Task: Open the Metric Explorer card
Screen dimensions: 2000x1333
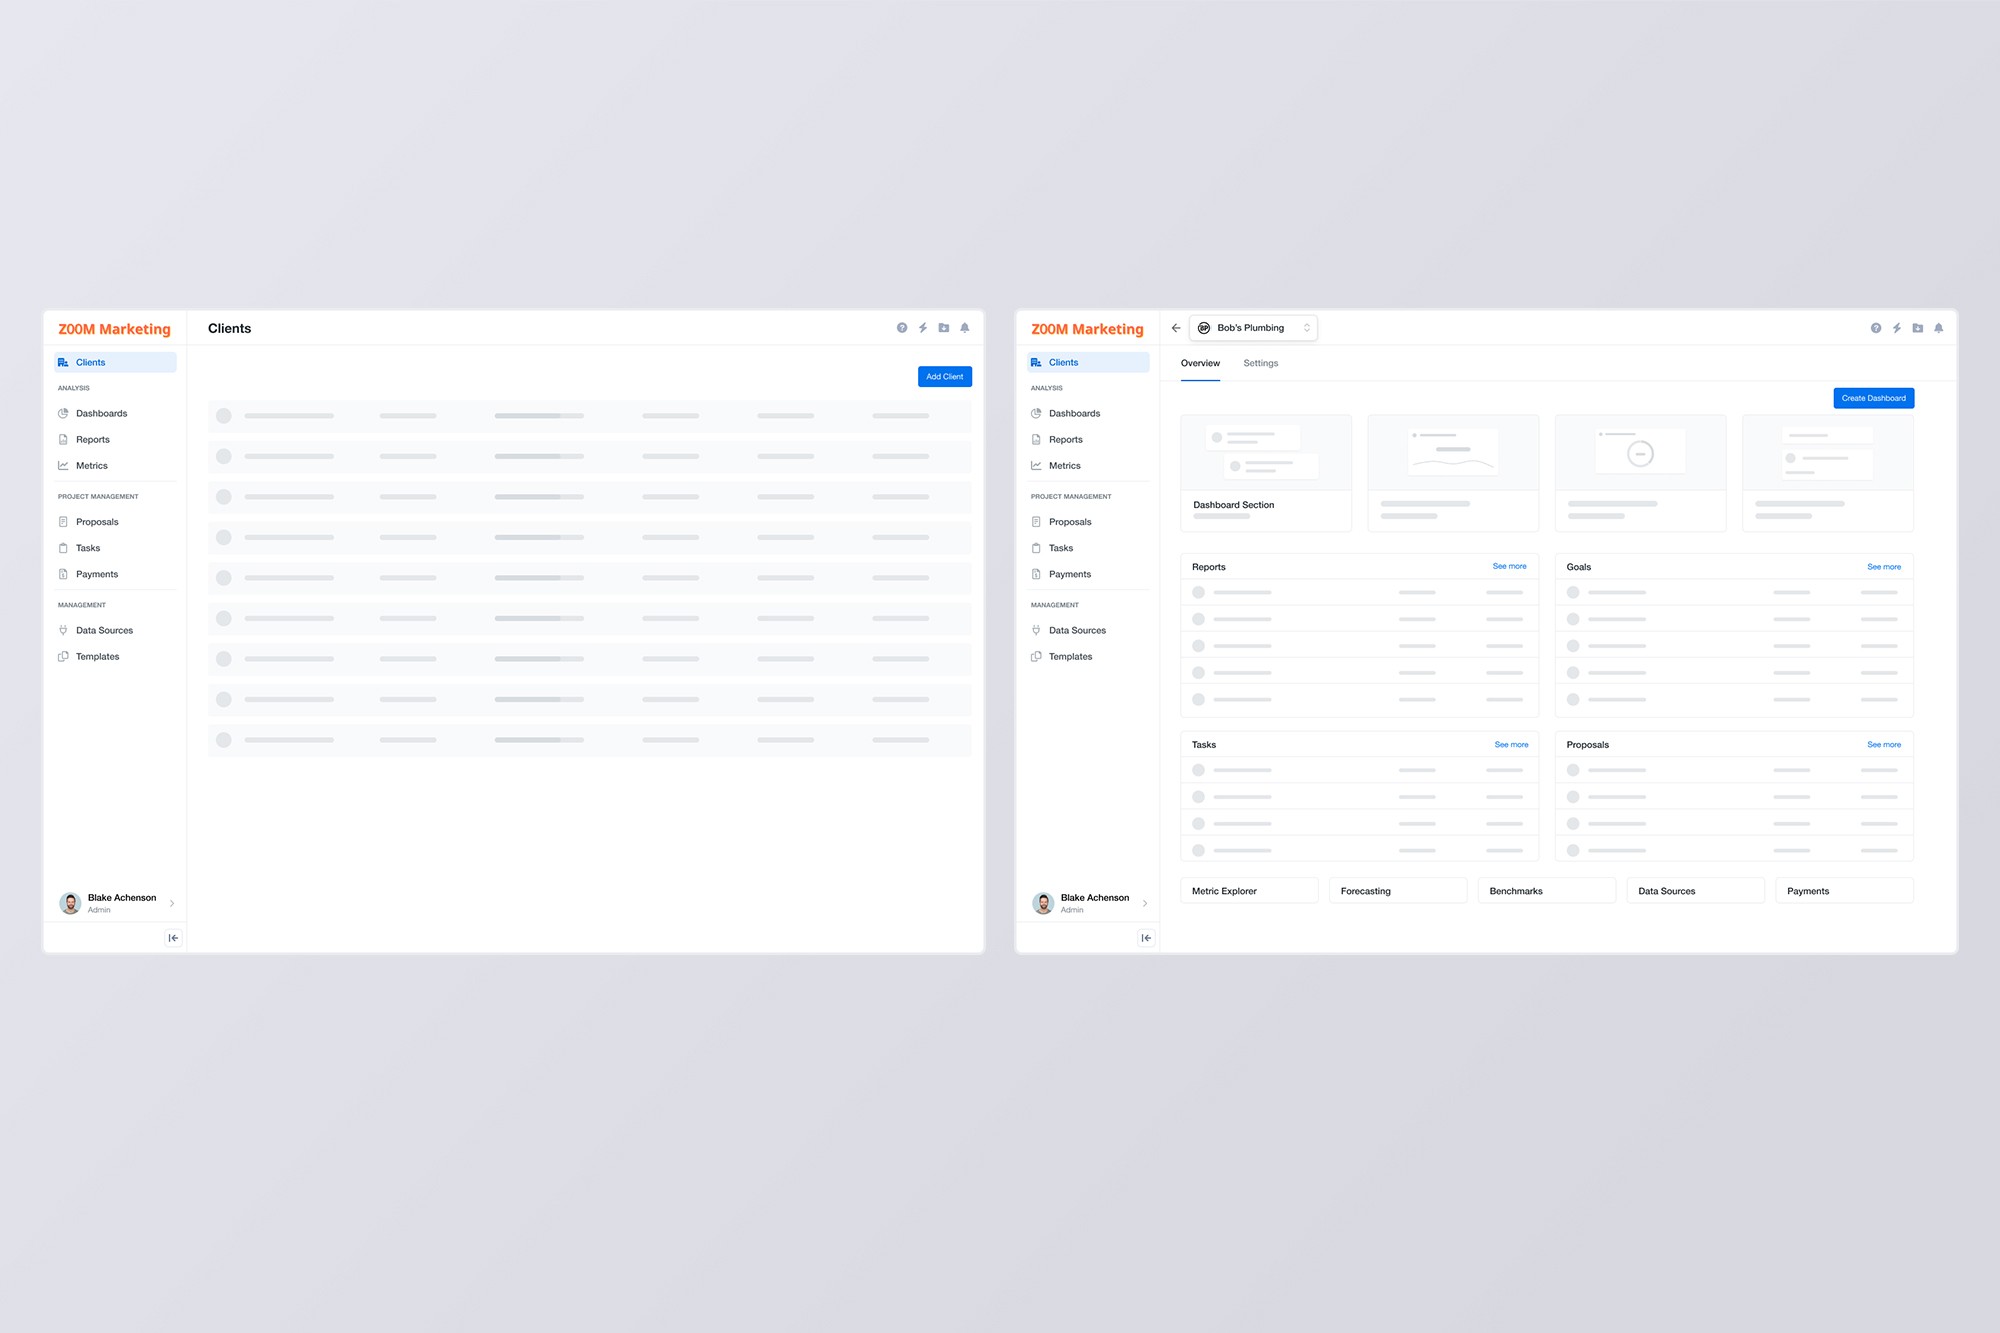Action: [x=1248, y=891]
